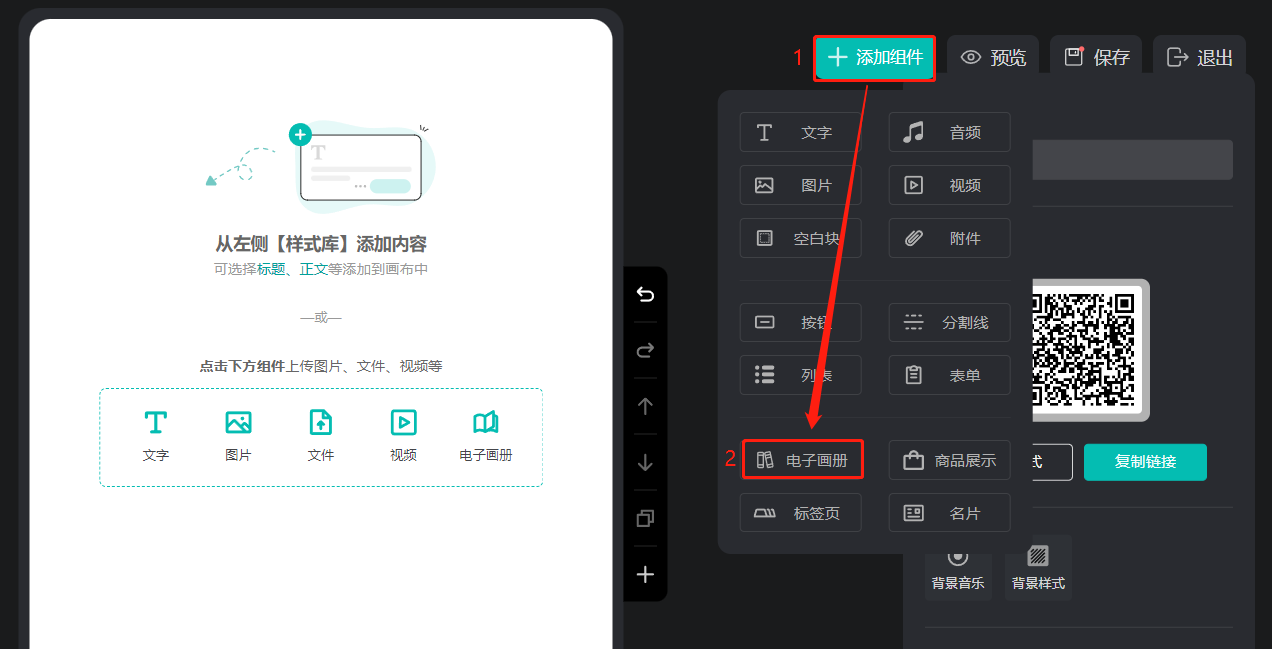The width and height of the screenshot is (1272, 649).
Task: Click 文件 file icon on canvas
Action: (320, 435)
